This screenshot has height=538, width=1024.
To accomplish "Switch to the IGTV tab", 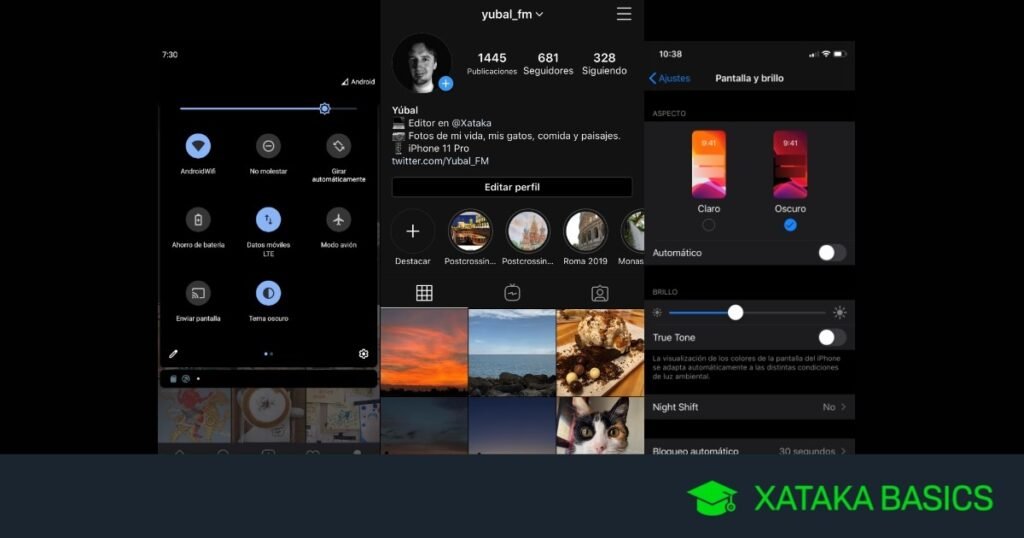I will pyautogui.click(x=512, y=293).
